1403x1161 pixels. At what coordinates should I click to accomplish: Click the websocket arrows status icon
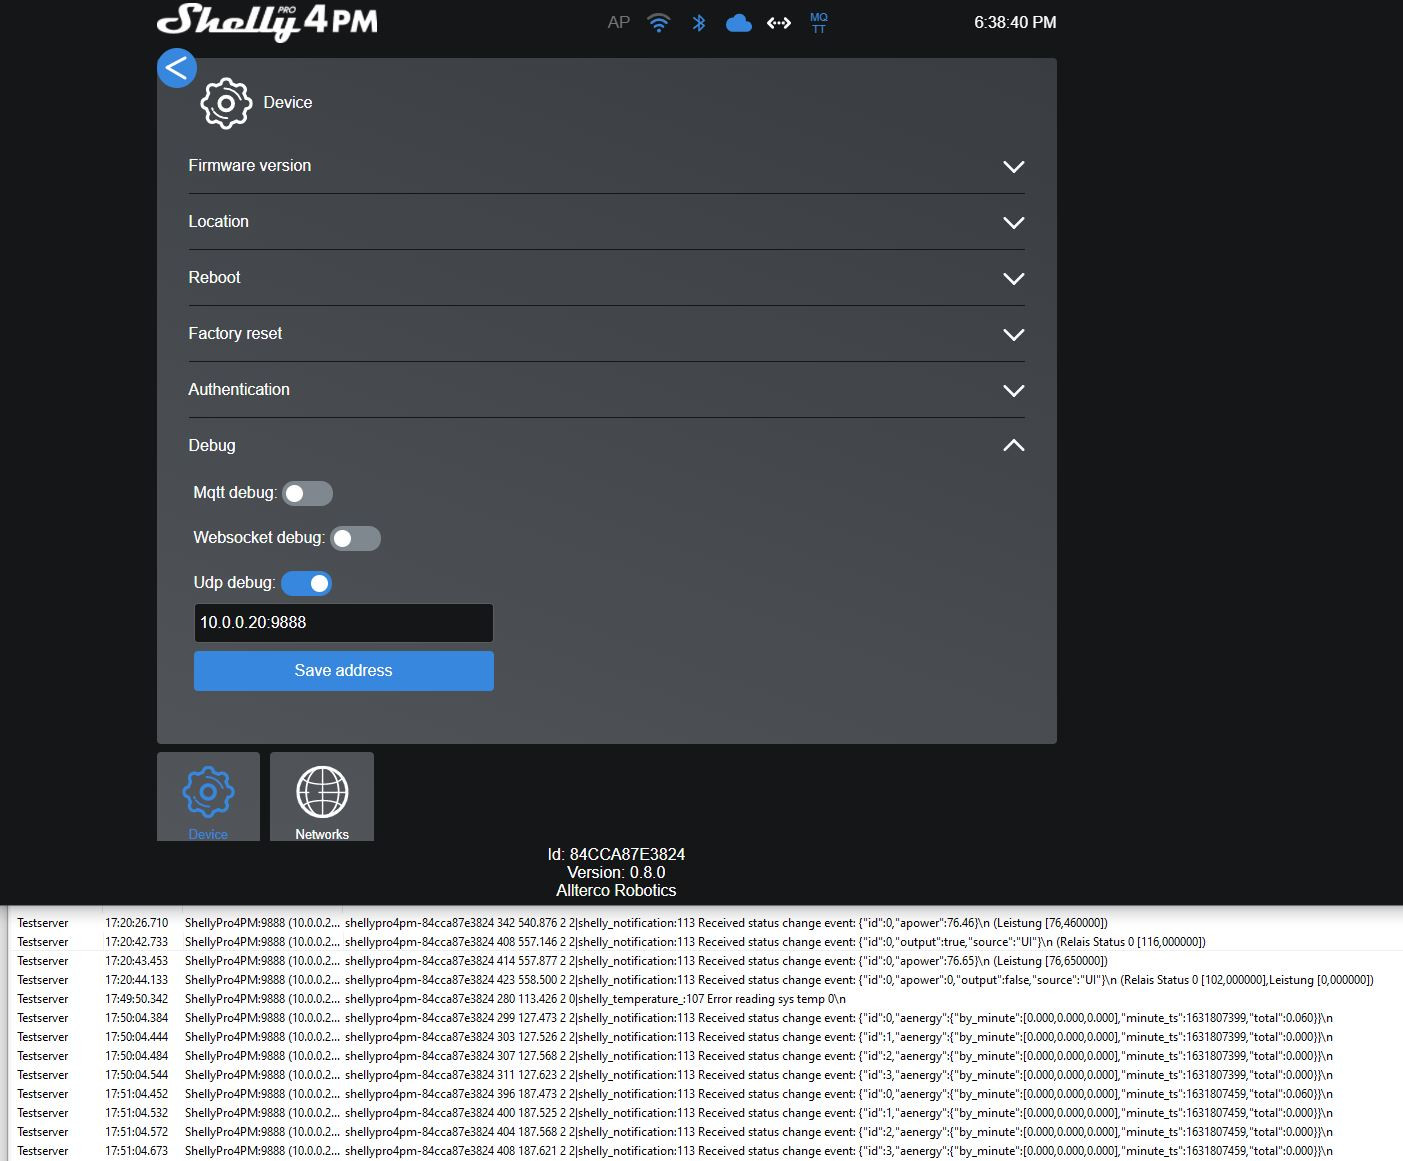coord(779,22)
